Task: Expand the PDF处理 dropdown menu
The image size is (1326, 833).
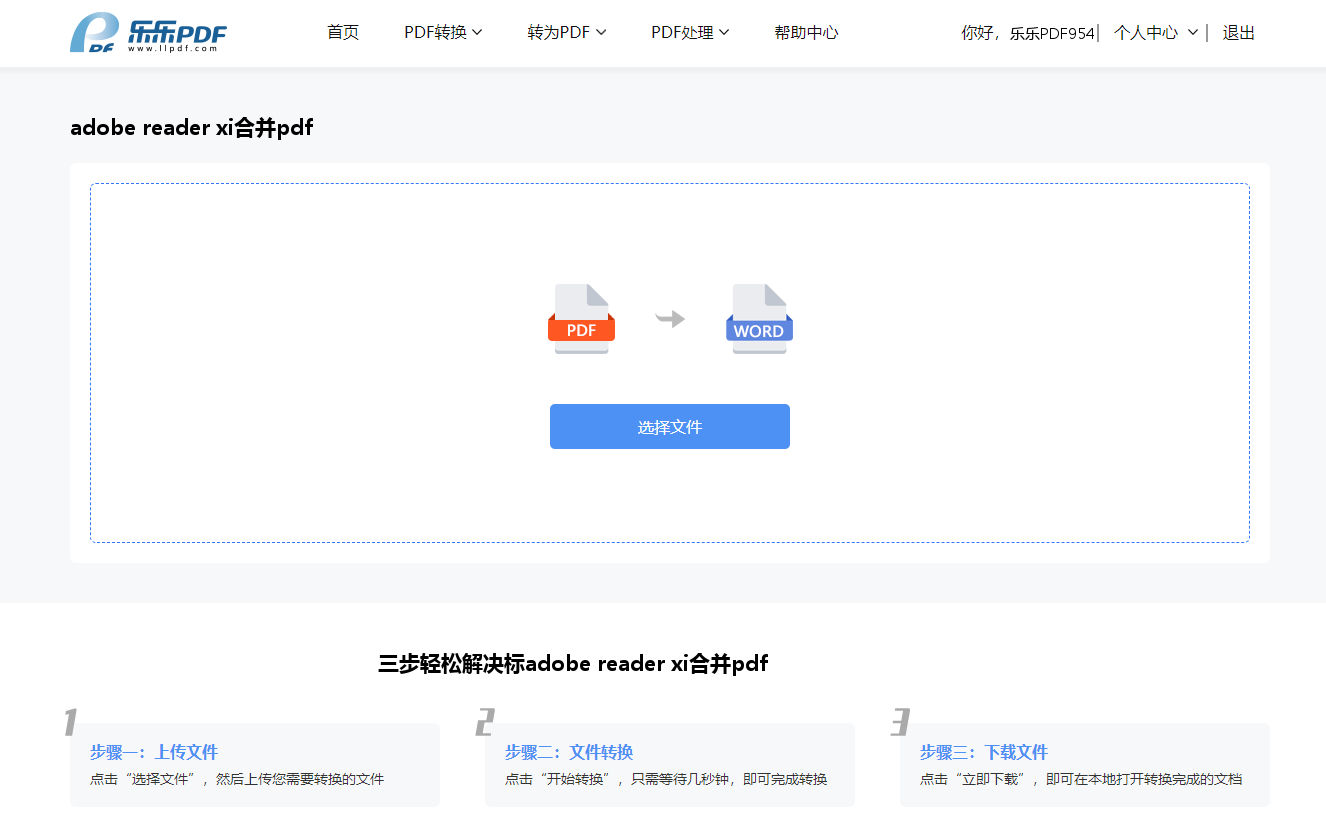Action: coord(690,33)
